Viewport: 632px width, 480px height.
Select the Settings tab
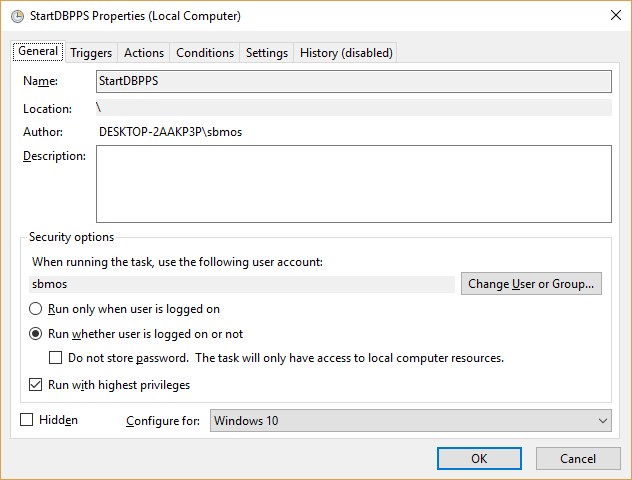[267, 53]
